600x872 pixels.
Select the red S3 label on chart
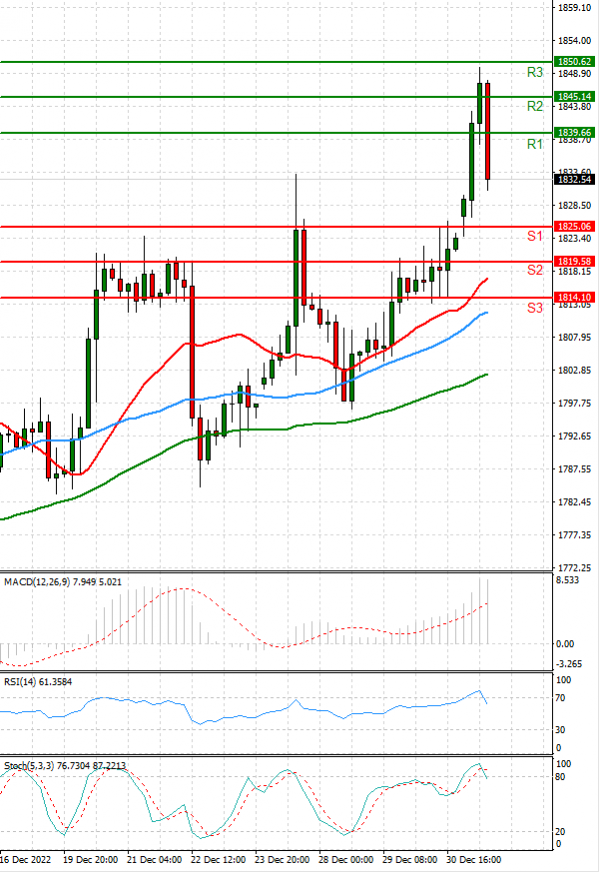[x=534, y=308]
